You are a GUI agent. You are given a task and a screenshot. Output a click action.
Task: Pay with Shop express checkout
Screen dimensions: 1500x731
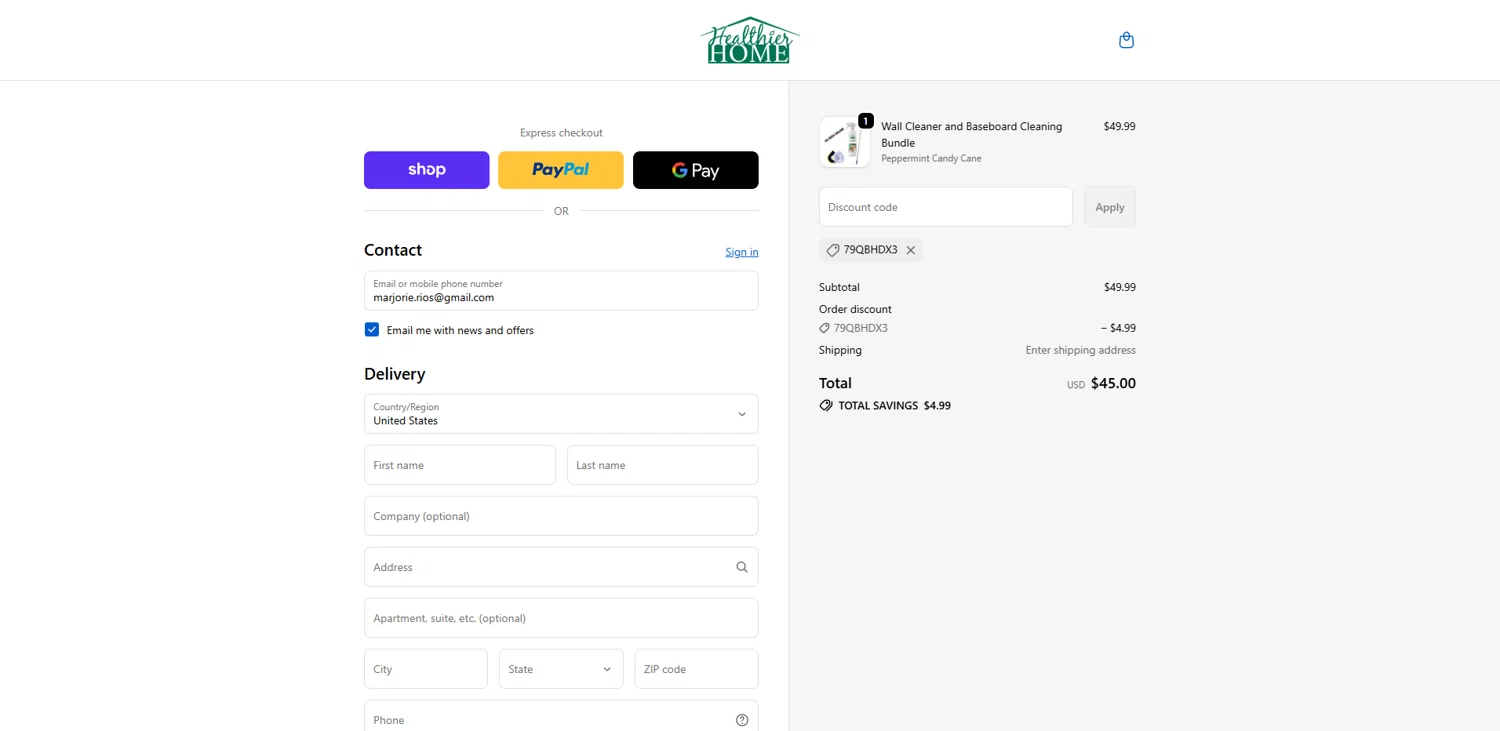pyautogui.click(x=427, y=170)
